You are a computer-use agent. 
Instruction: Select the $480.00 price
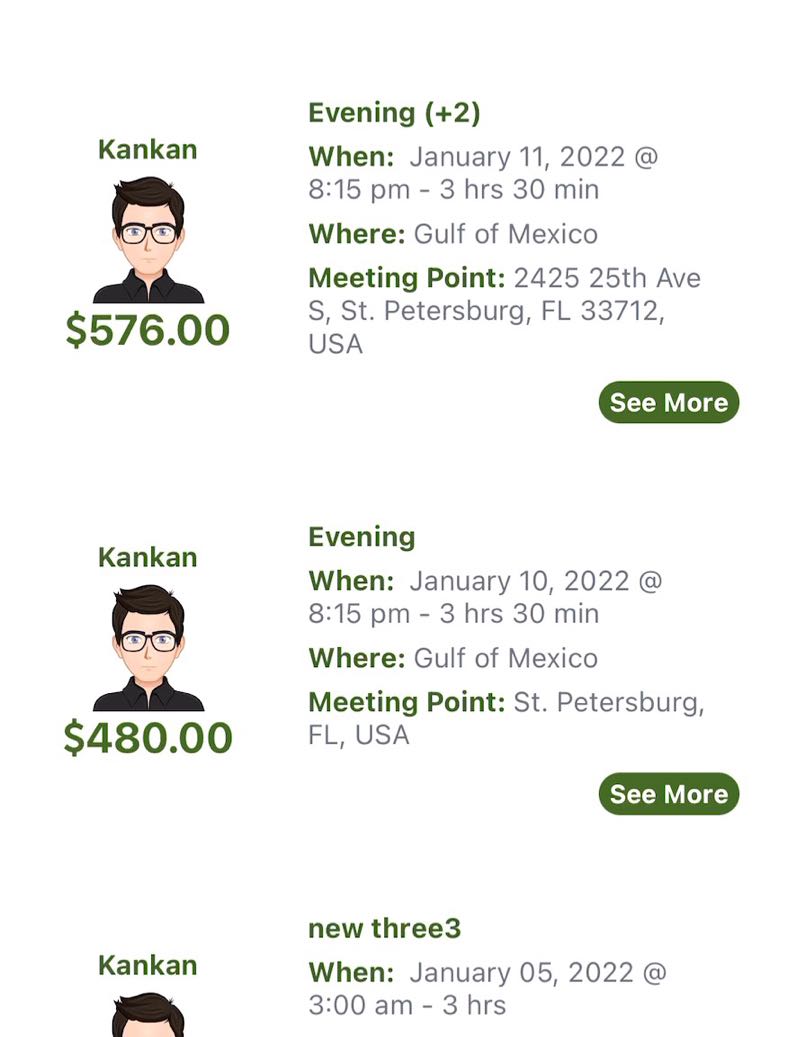(148, 738)
